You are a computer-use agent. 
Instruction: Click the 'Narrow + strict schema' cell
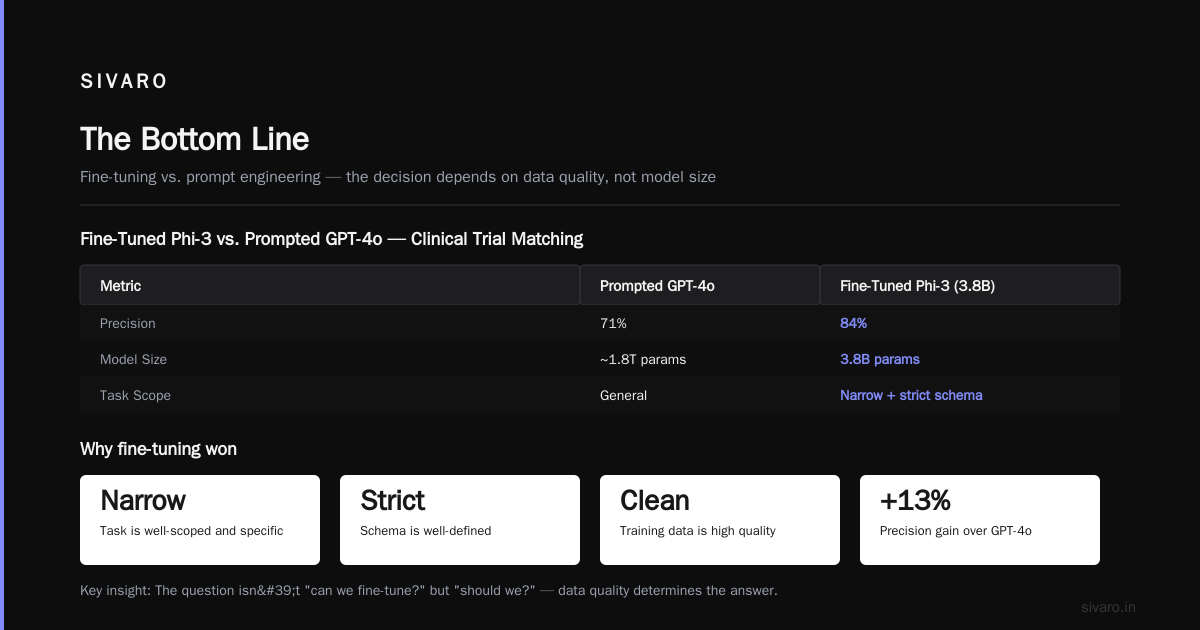pos(911,396)
